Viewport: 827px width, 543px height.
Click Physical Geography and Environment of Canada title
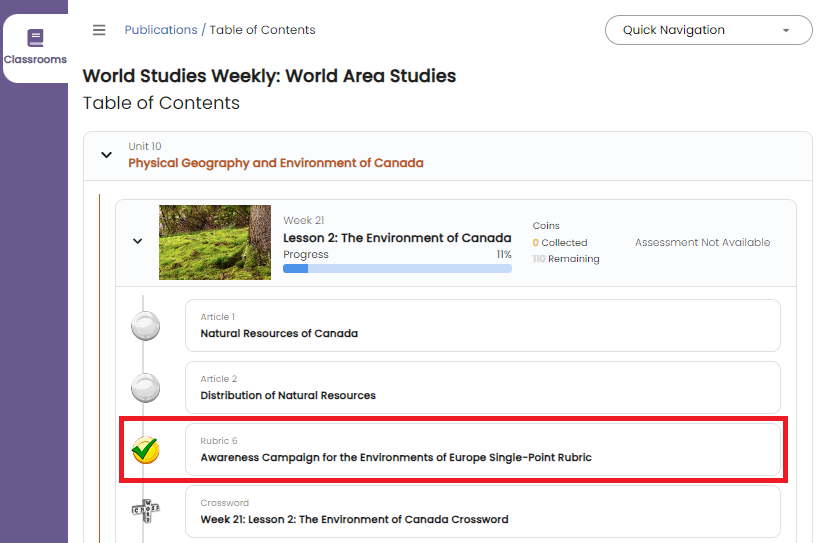click(x=276, y=163)
